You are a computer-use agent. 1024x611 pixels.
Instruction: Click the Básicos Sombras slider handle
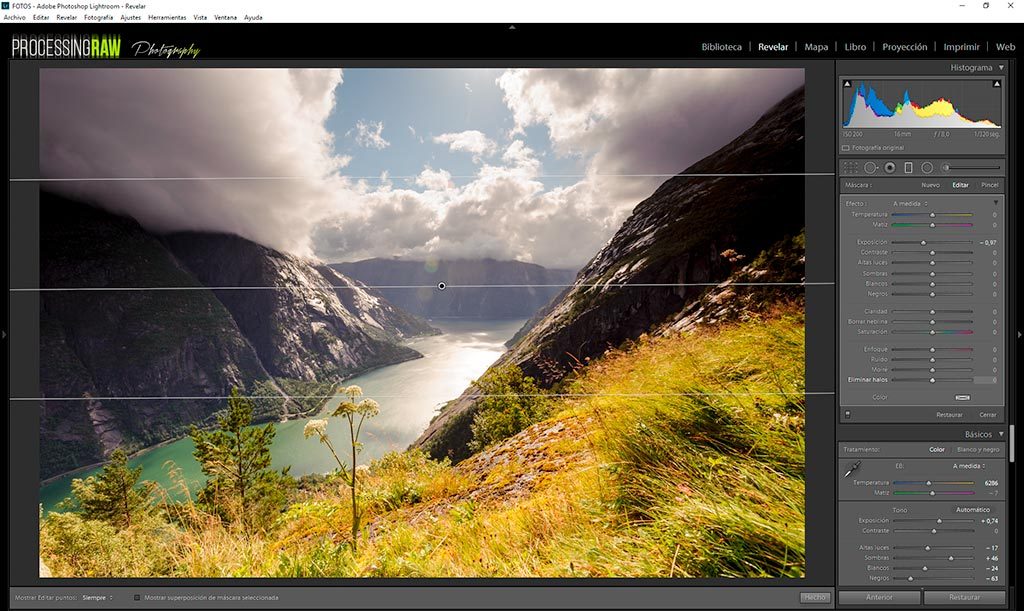[x=951, y=558]
